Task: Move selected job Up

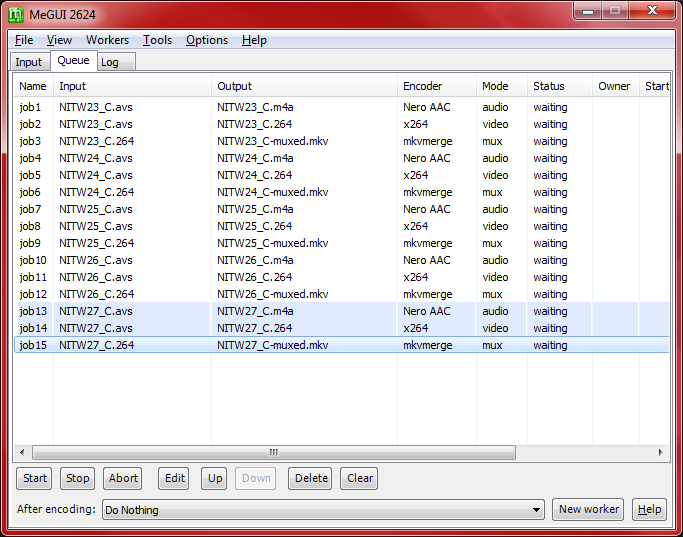Action: [x=215, y=478]
